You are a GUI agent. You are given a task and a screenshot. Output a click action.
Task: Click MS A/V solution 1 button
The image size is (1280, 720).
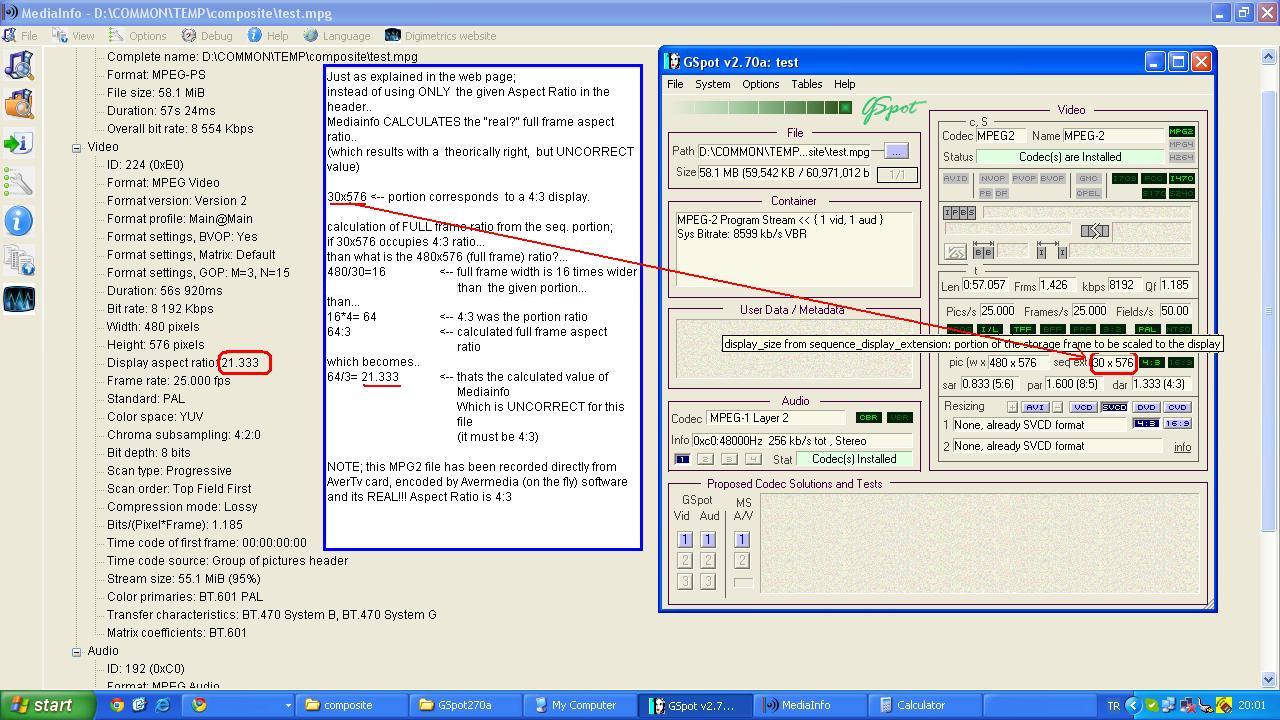click(x=742, y=540)
